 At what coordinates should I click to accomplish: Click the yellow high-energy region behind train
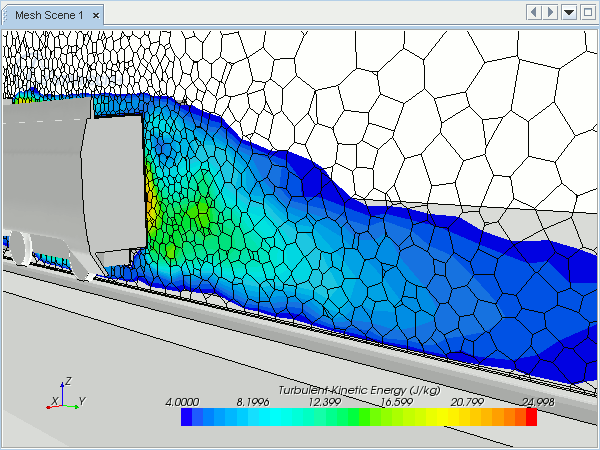153,200
